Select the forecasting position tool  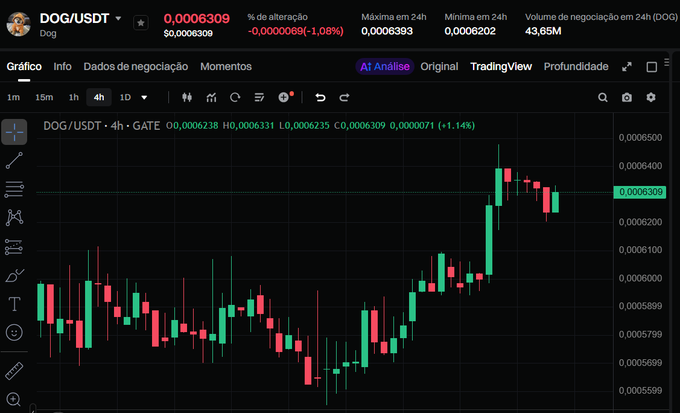point(14,247)
